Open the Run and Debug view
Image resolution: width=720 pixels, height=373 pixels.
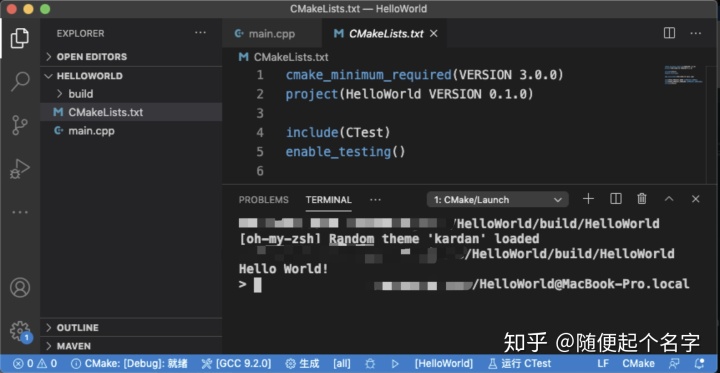(20, 169)
